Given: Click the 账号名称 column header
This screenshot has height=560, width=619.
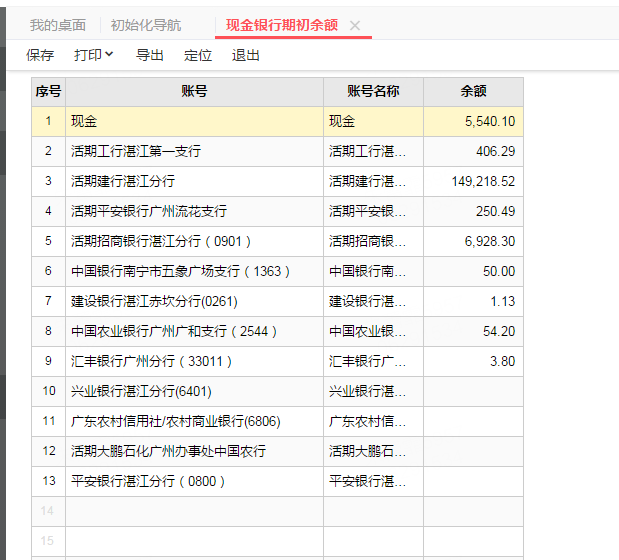Looking at the screenshot, I should [373, 92].
